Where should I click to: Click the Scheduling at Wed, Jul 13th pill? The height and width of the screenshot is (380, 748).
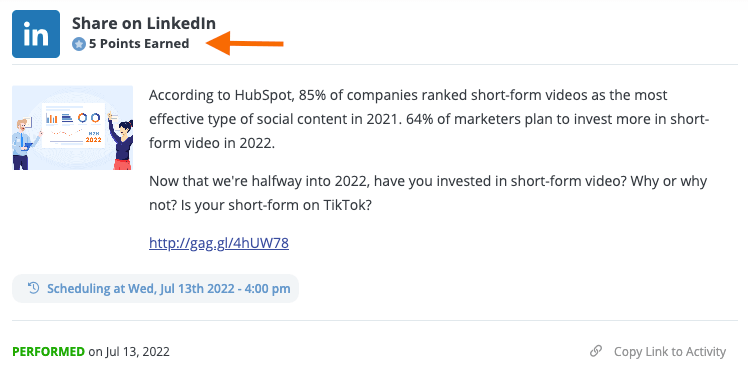(x=156, y=288)
